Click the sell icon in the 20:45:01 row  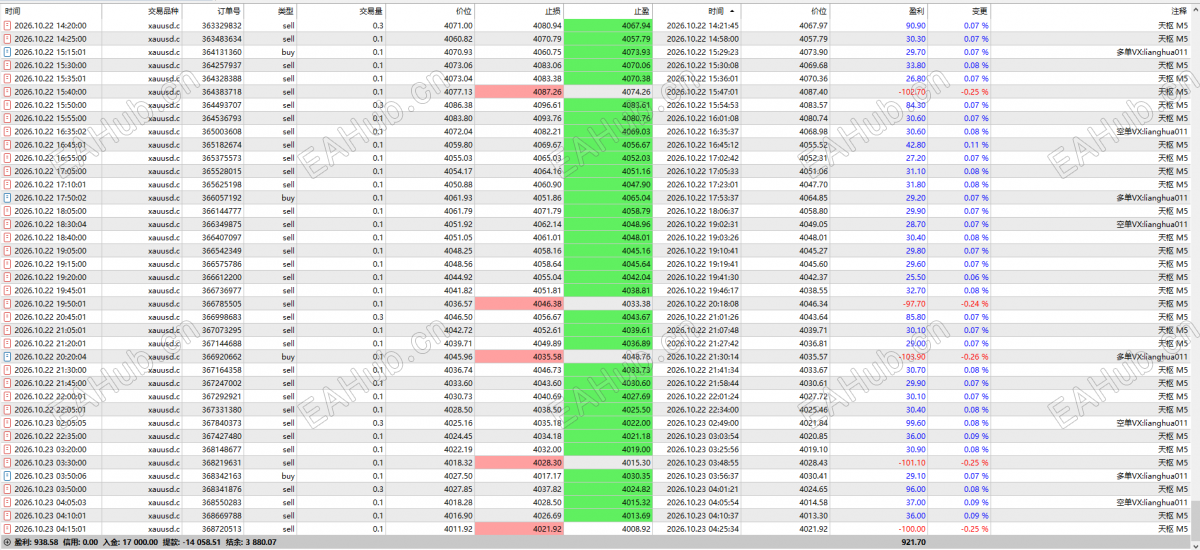[x=8, y=316]
